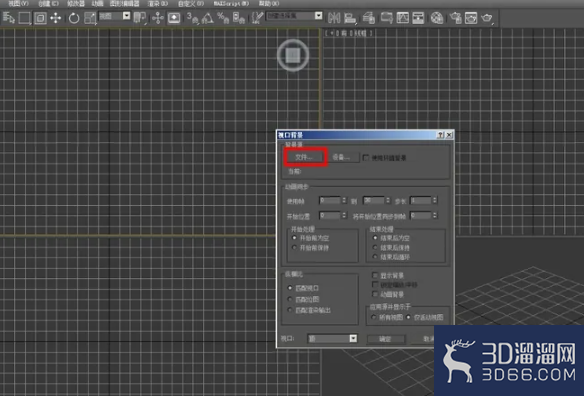Click the 开始位置 spinner arrows
This screenshot has width=584, height=396.
344,215
